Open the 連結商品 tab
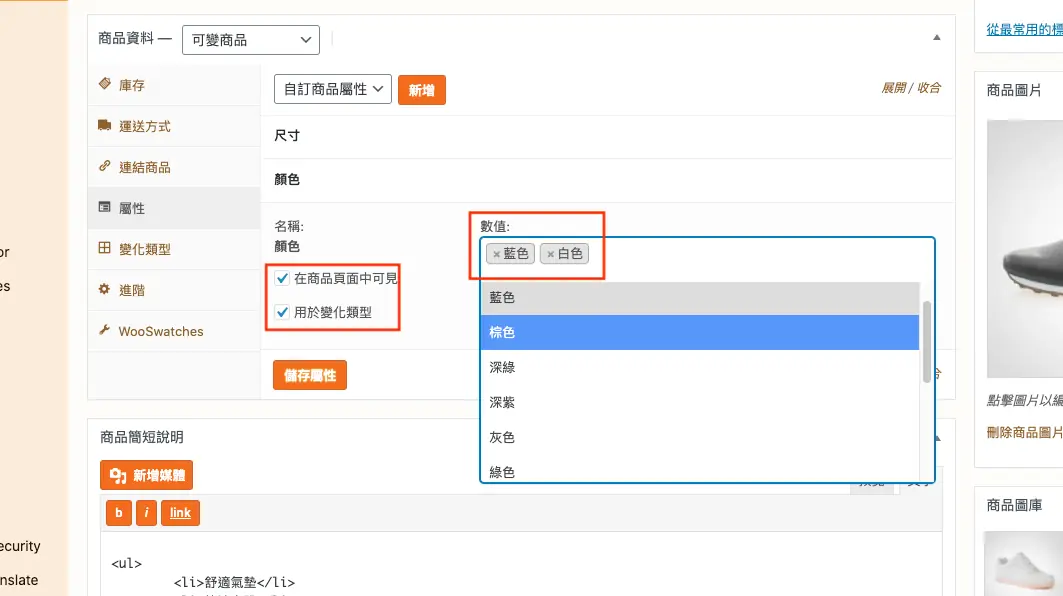 point(174,167)
